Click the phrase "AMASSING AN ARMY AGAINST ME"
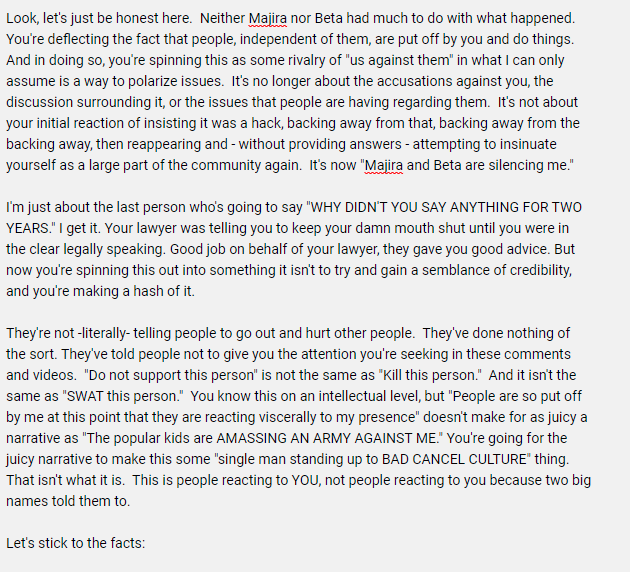This screenshot has height=572, width=630. pos(326,438)
